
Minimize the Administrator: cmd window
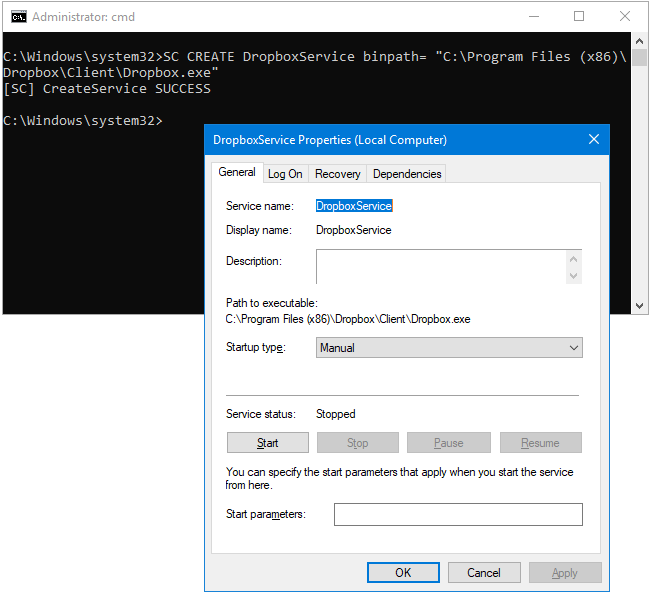coord(534,17)
